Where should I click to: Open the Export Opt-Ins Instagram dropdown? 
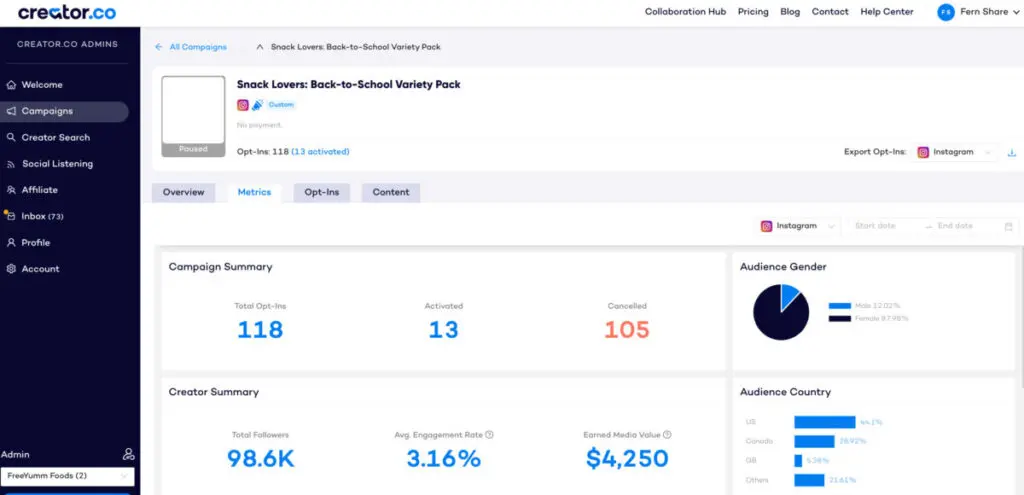[x=957, y=152]
